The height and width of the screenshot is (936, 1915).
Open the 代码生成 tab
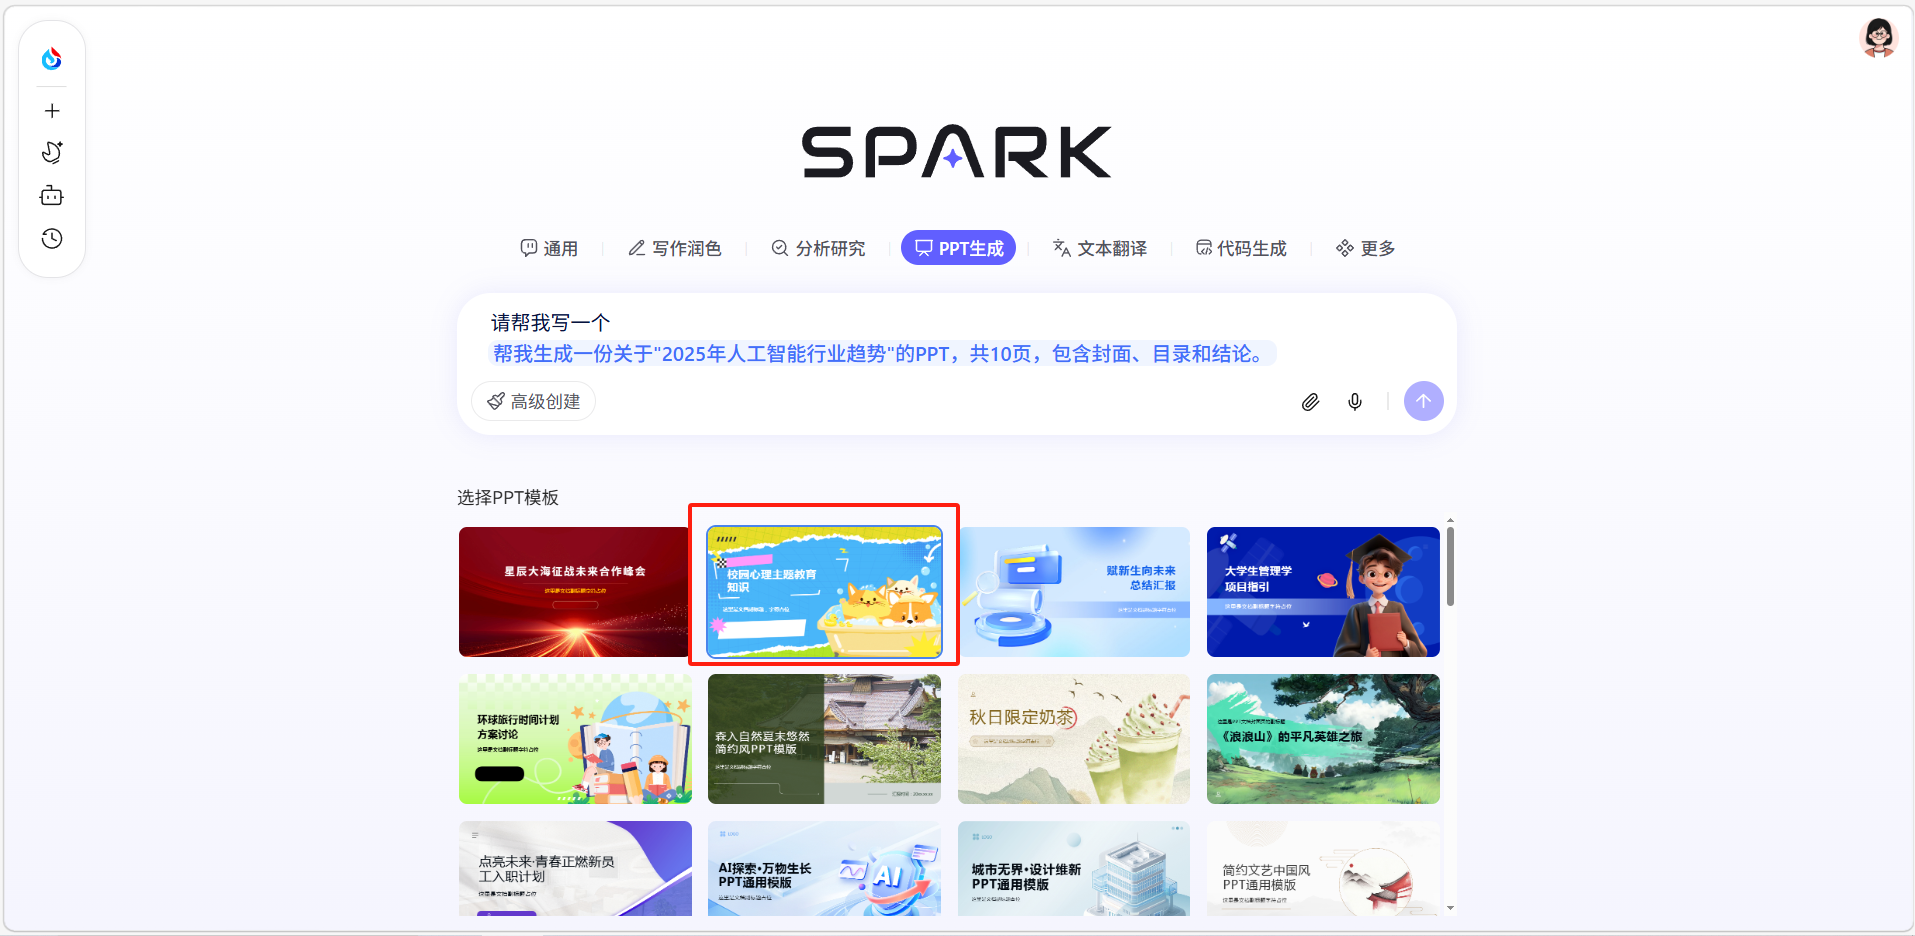point(1241,248)
